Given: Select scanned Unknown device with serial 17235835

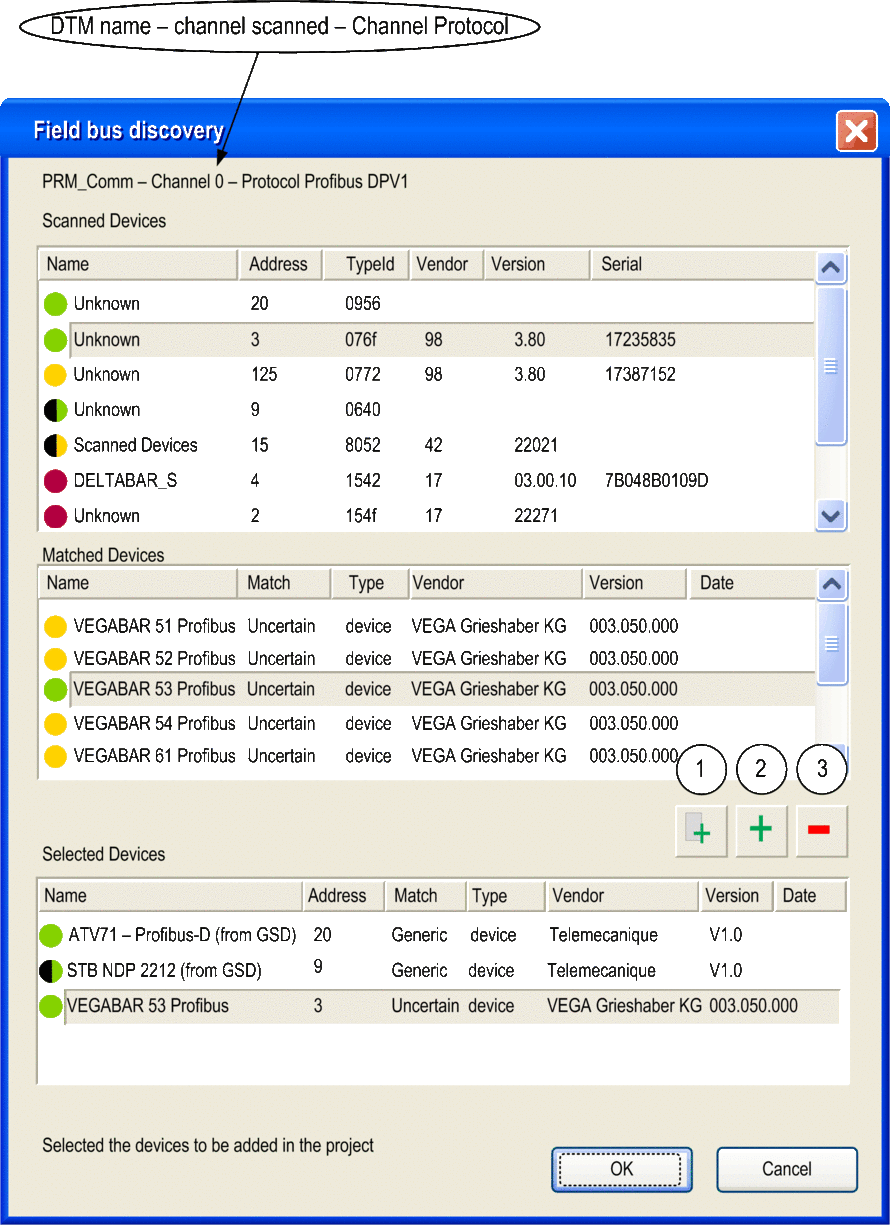Looking at the screenshot, I should (x=426, y=340).
